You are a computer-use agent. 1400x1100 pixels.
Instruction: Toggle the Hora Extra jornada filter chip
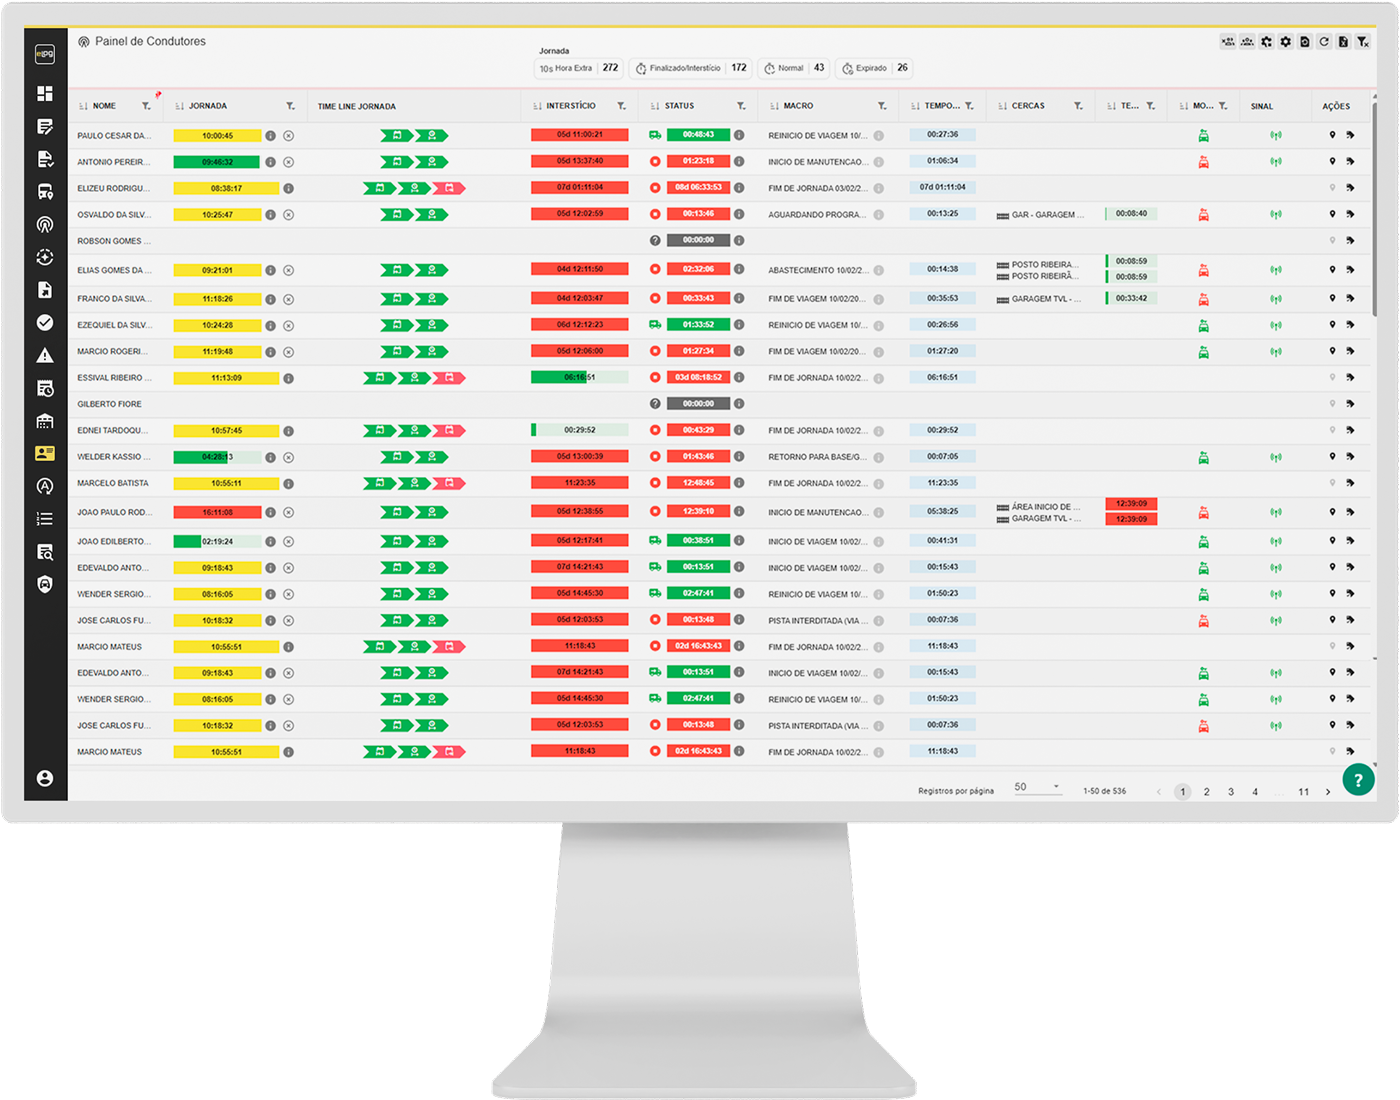tap(579, 69)
